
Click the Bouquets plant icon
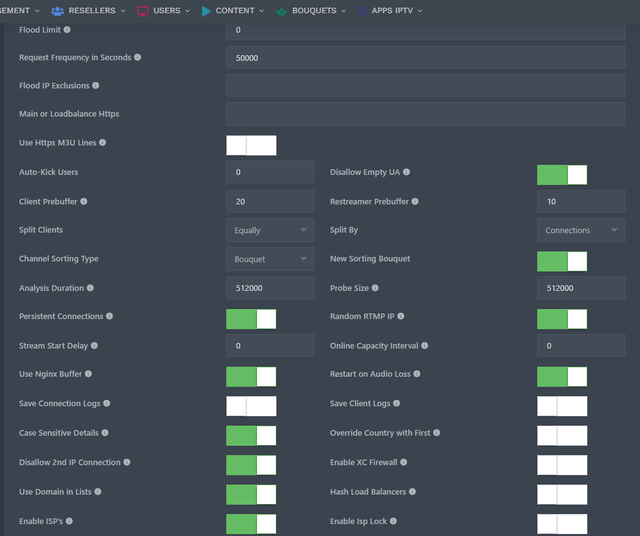pyautogui.click(x=282, y=11)
